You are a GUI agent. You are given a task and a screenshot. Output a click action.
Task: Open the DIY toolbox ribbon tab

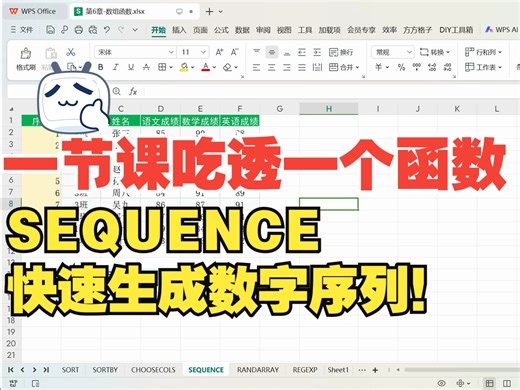click(x=456, y=30)
